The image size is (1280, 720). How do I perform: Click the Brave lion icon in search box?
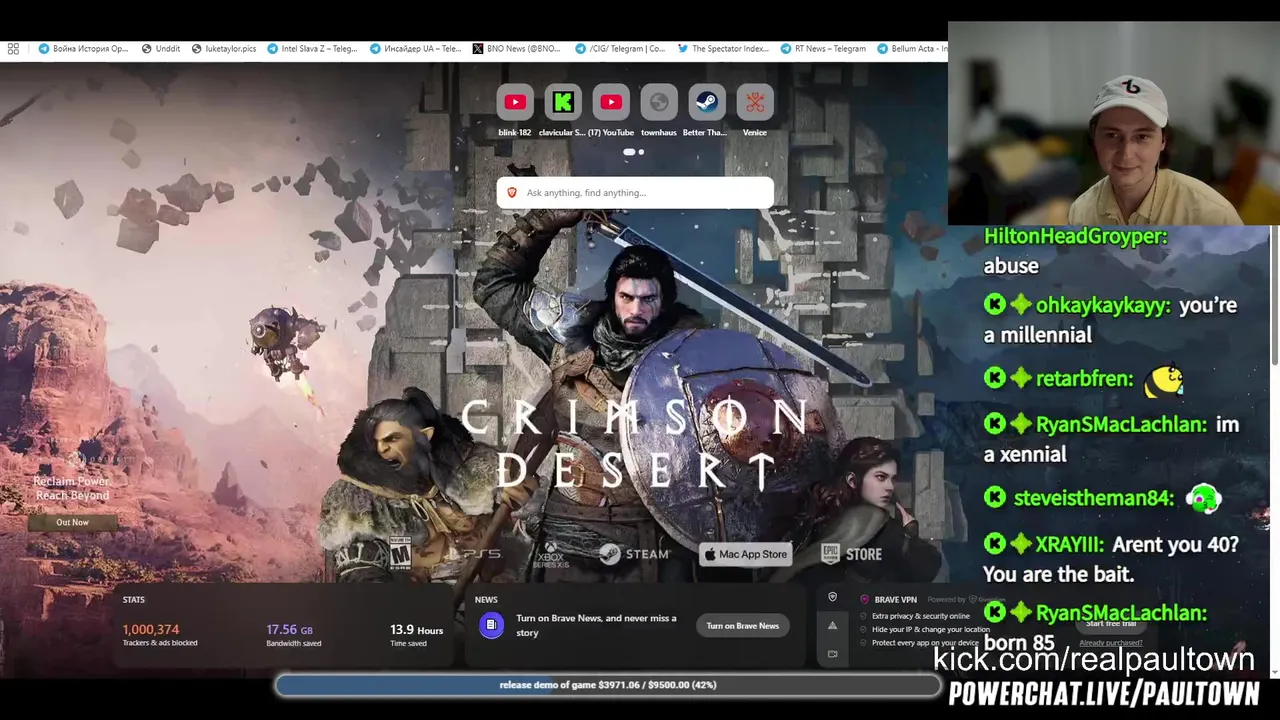pyautogui.click(x=512, y=193)
